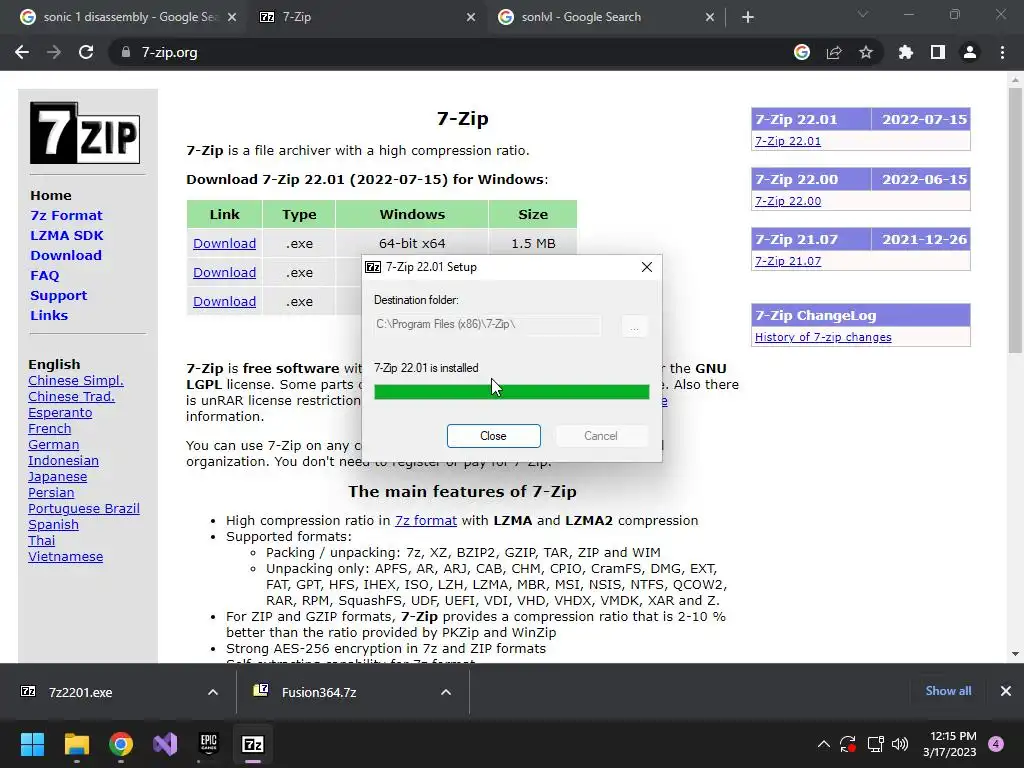
Task: Show all downloads
Action: [948, 691]
